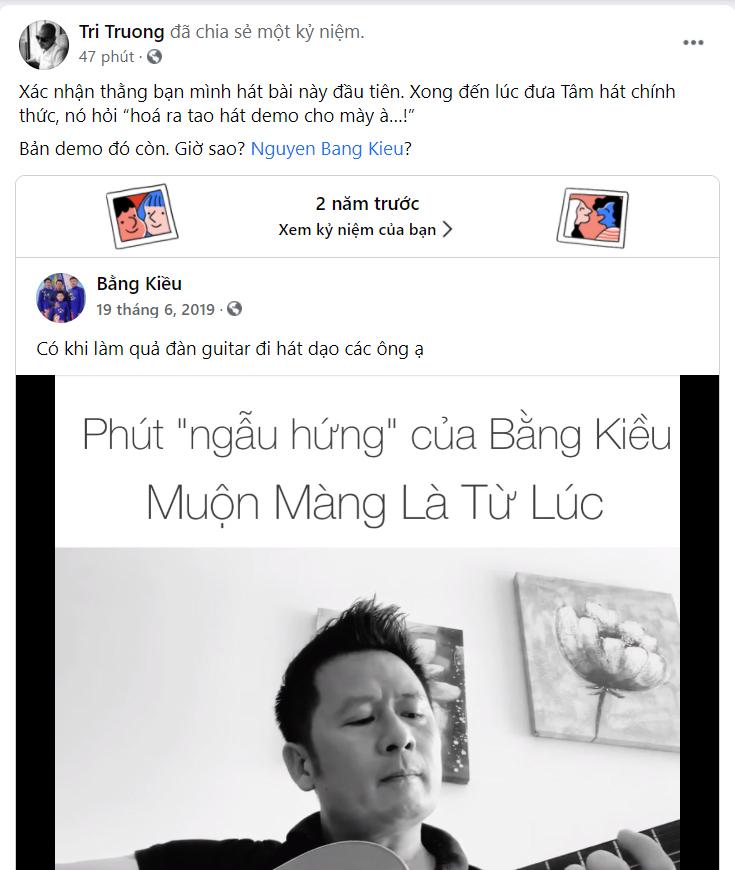This screenshot has height=870, width=735.
Task: Open Bằng Kiều's profile avatar
Action: (61, 297)
